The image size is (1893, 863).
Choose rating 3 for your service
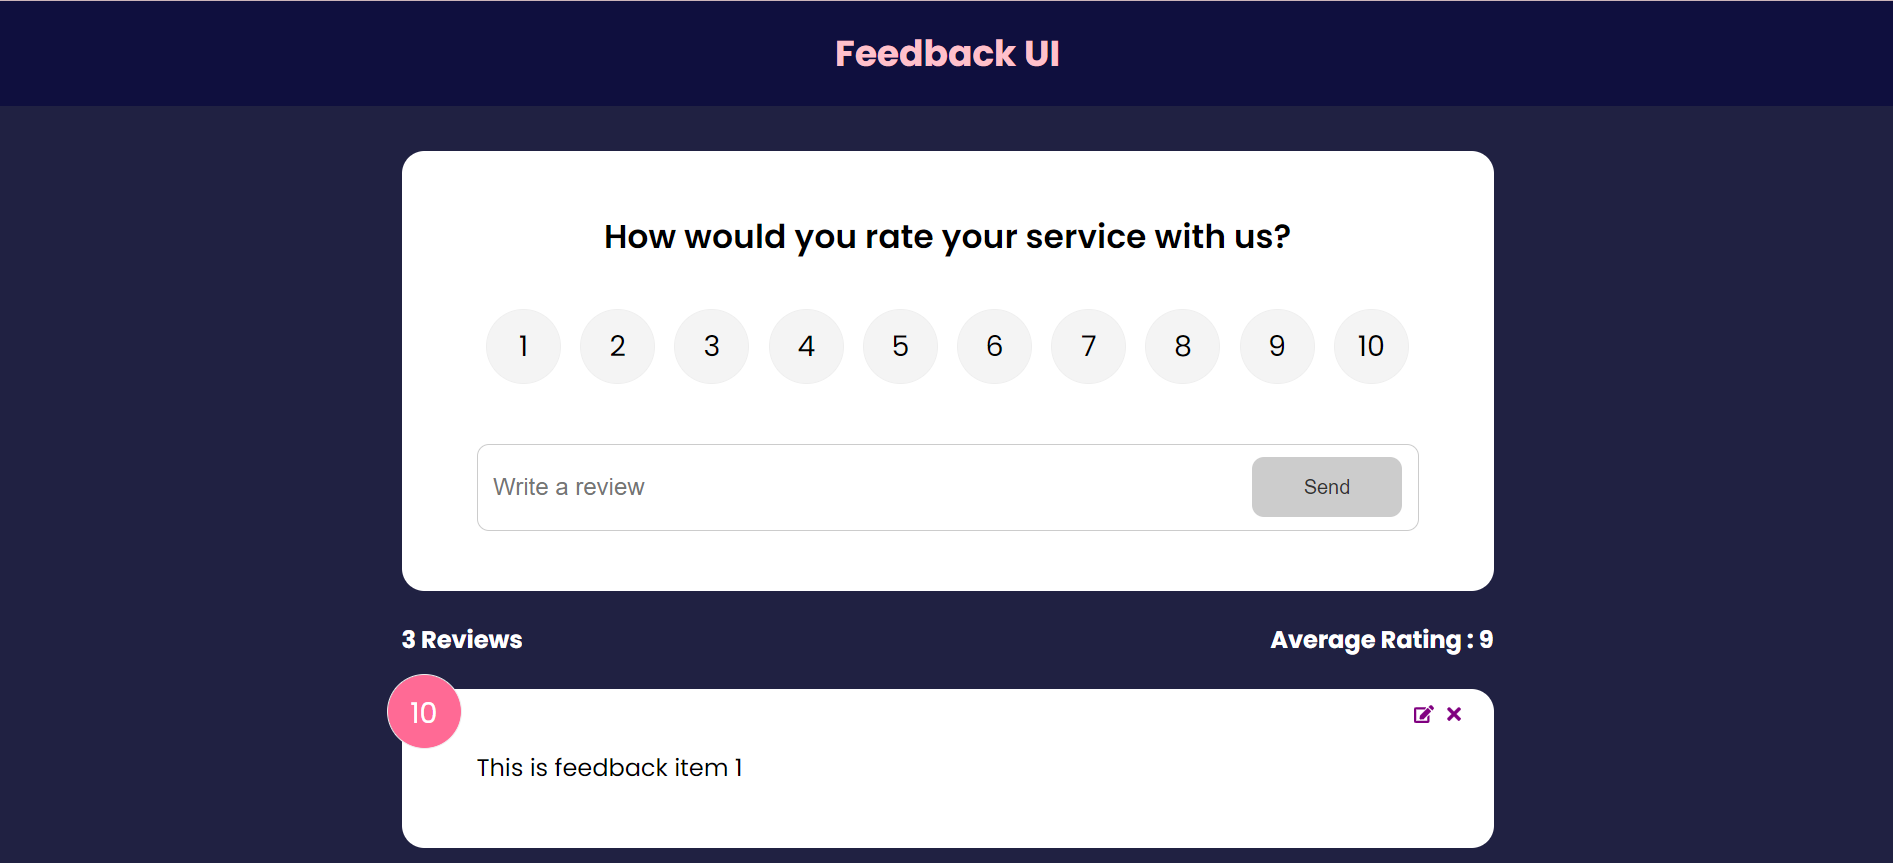[x=711, y=346]
